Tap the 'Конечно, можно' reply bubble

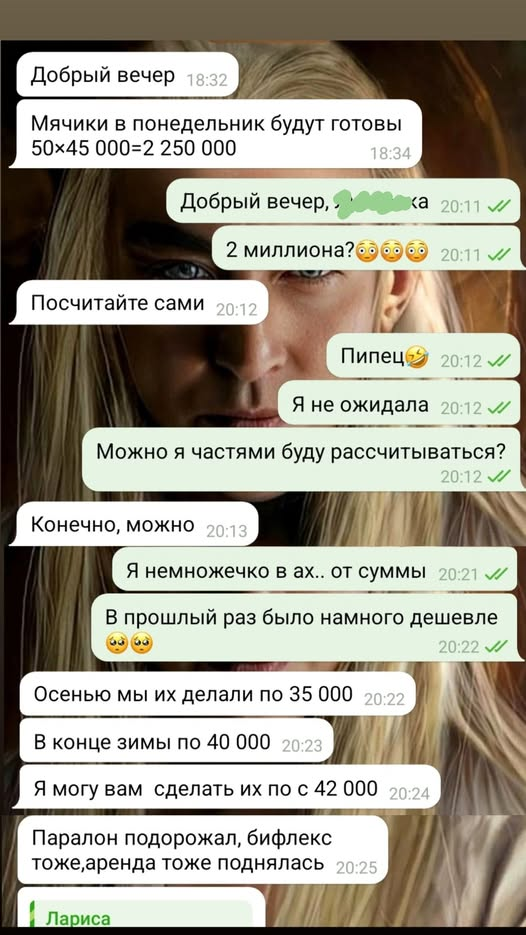136,524
